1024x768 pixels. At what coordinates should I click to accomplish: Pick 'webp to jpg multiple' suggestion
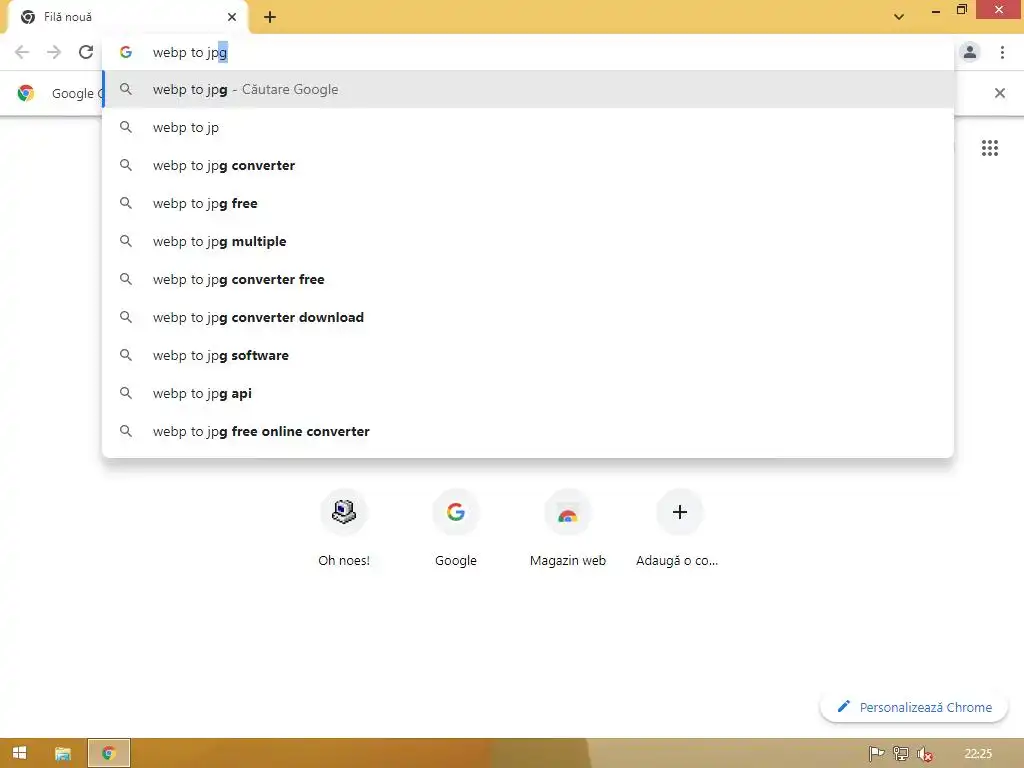coord(528,241)
